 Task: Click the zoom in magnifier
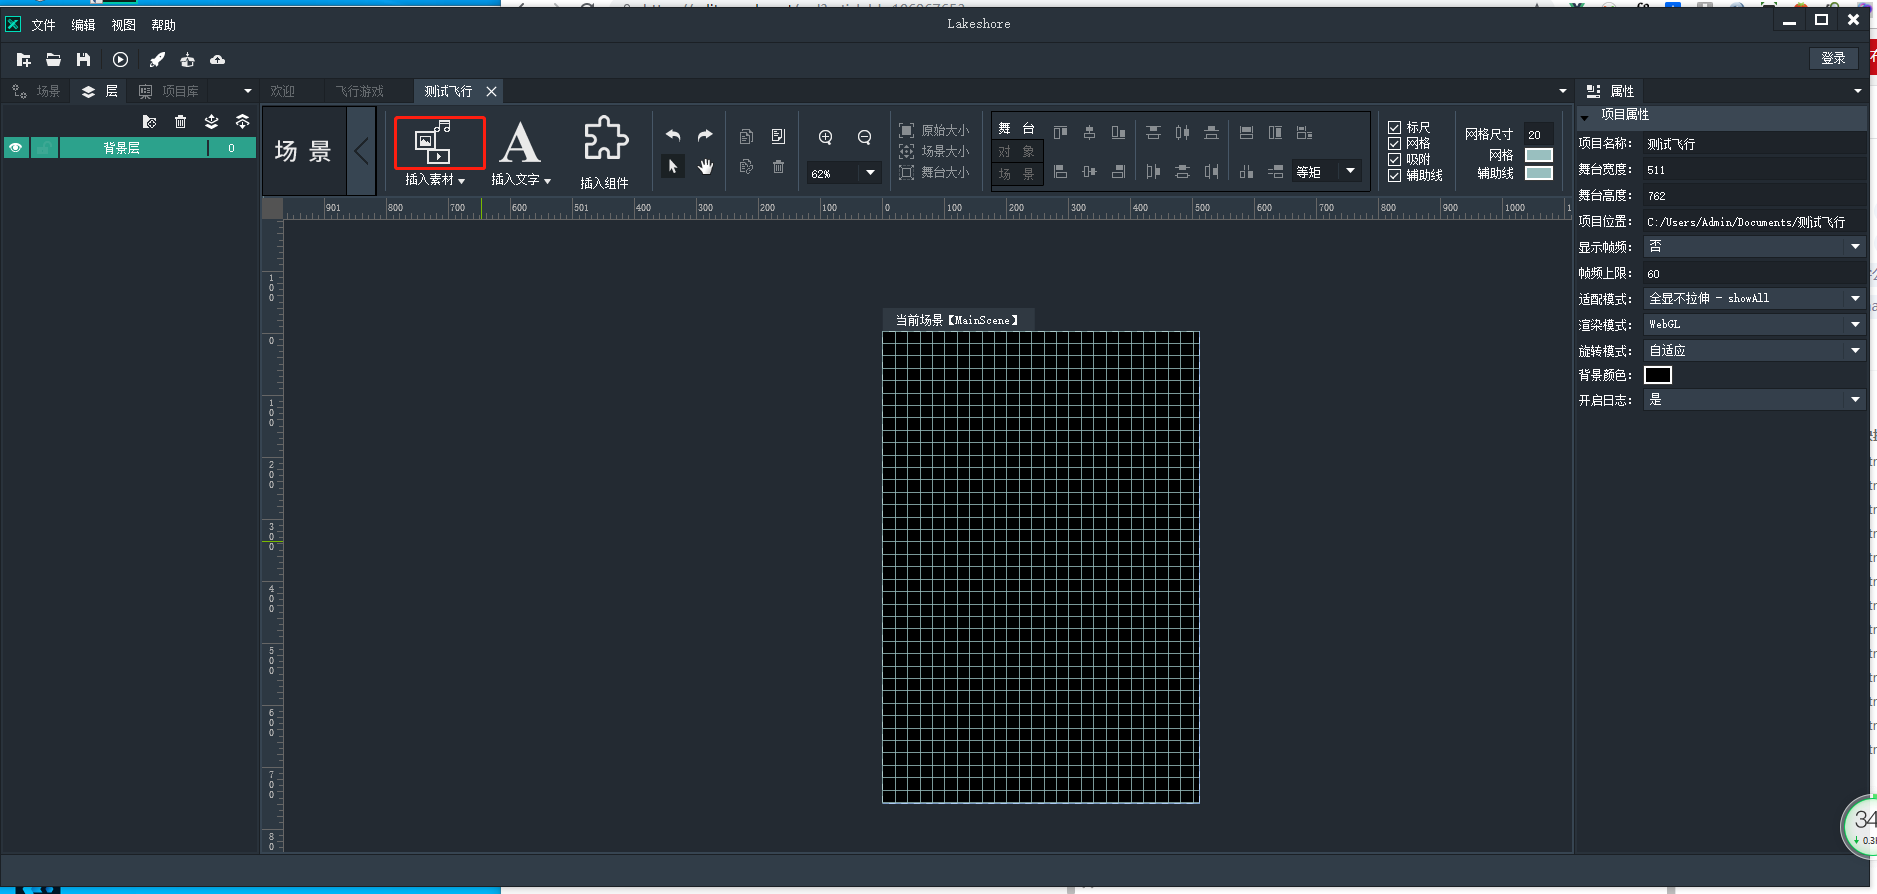pos(825,137)
